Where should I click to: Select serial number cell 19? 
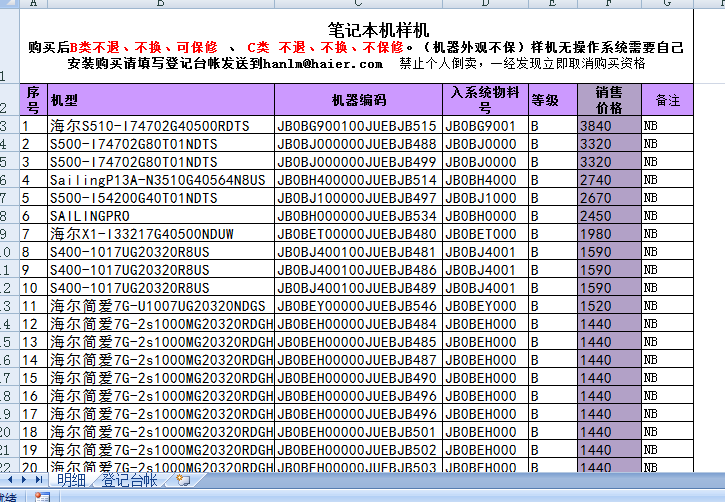click(33, 450)
